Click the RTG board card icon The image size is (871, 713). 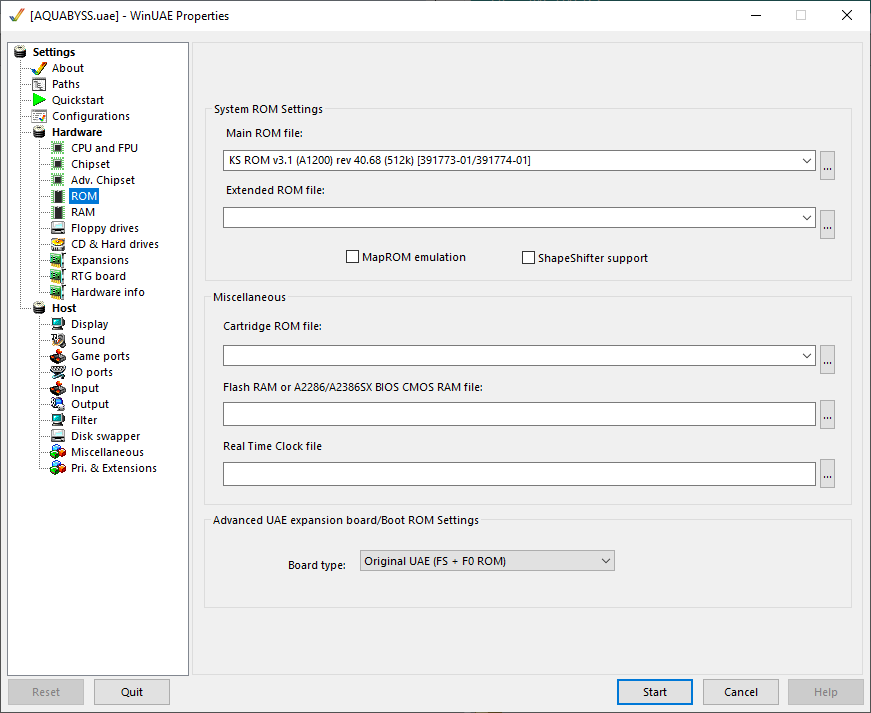point(58,276)
